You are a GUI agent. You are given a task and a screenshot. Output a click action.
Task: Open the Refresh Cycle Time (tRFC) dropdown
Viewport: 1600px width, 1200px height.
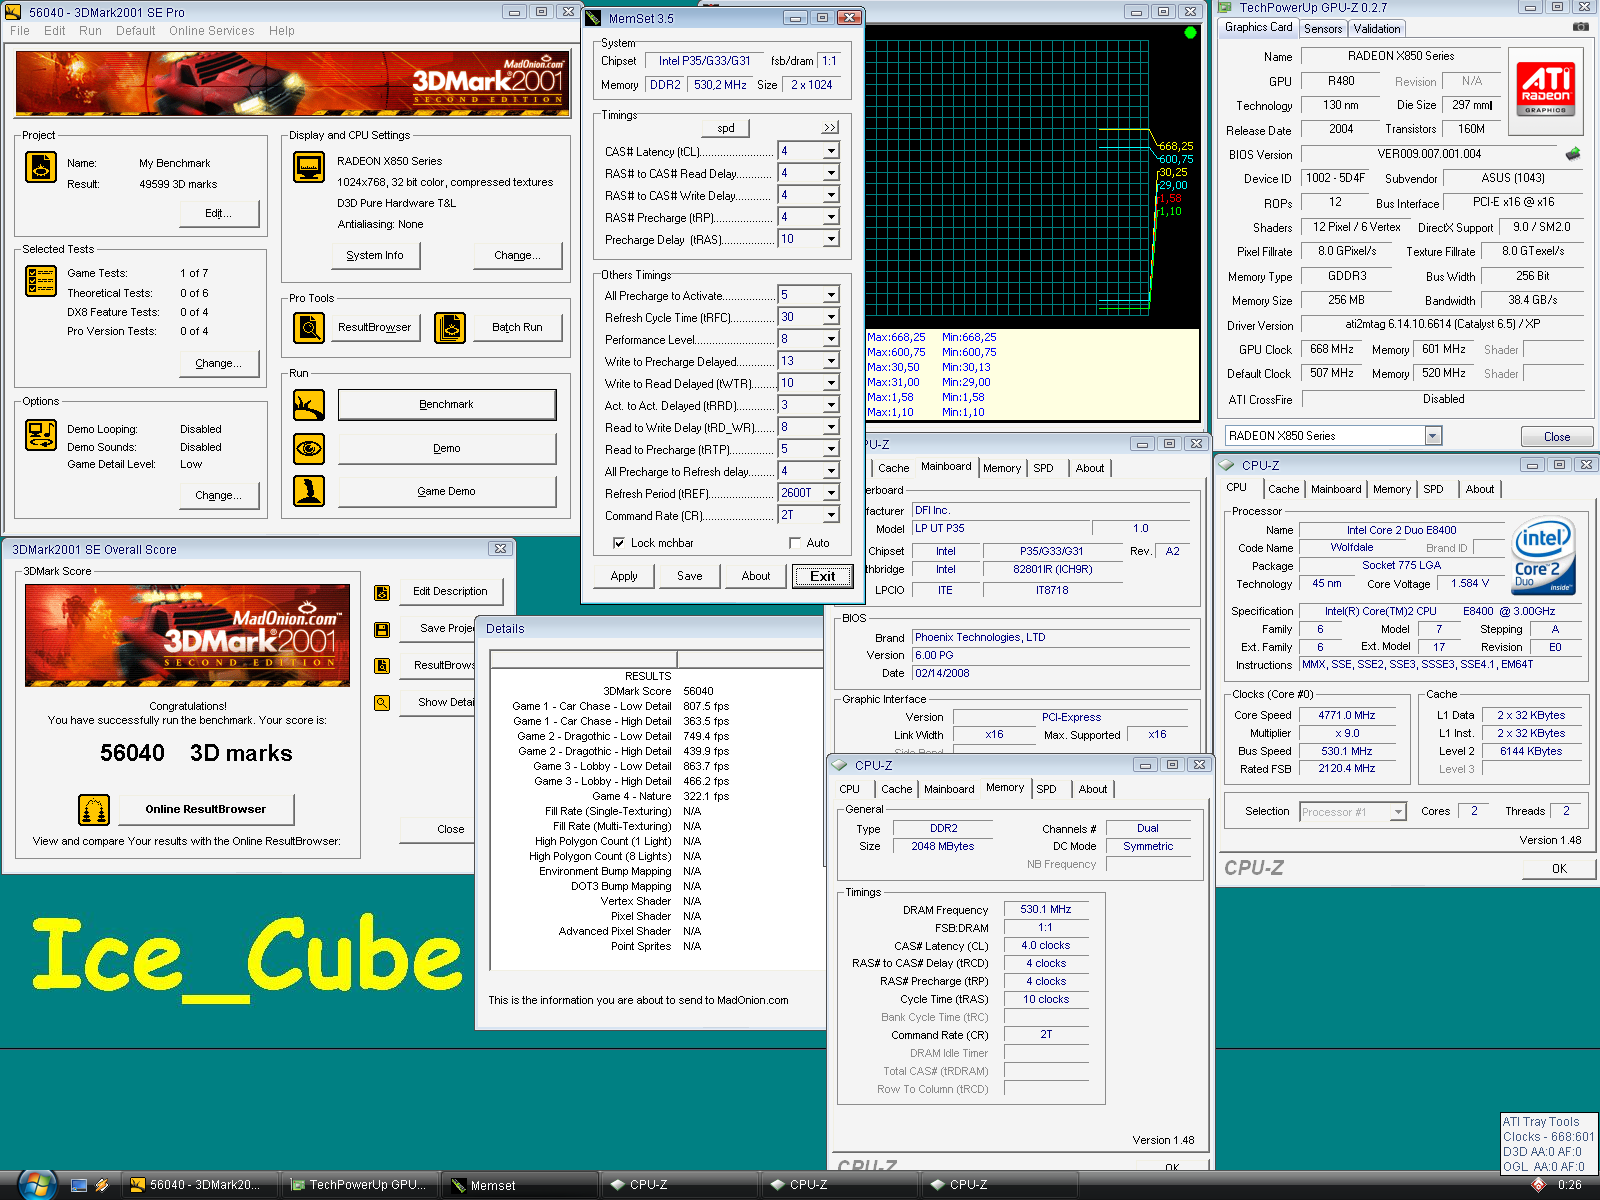[x=831, y=317]
